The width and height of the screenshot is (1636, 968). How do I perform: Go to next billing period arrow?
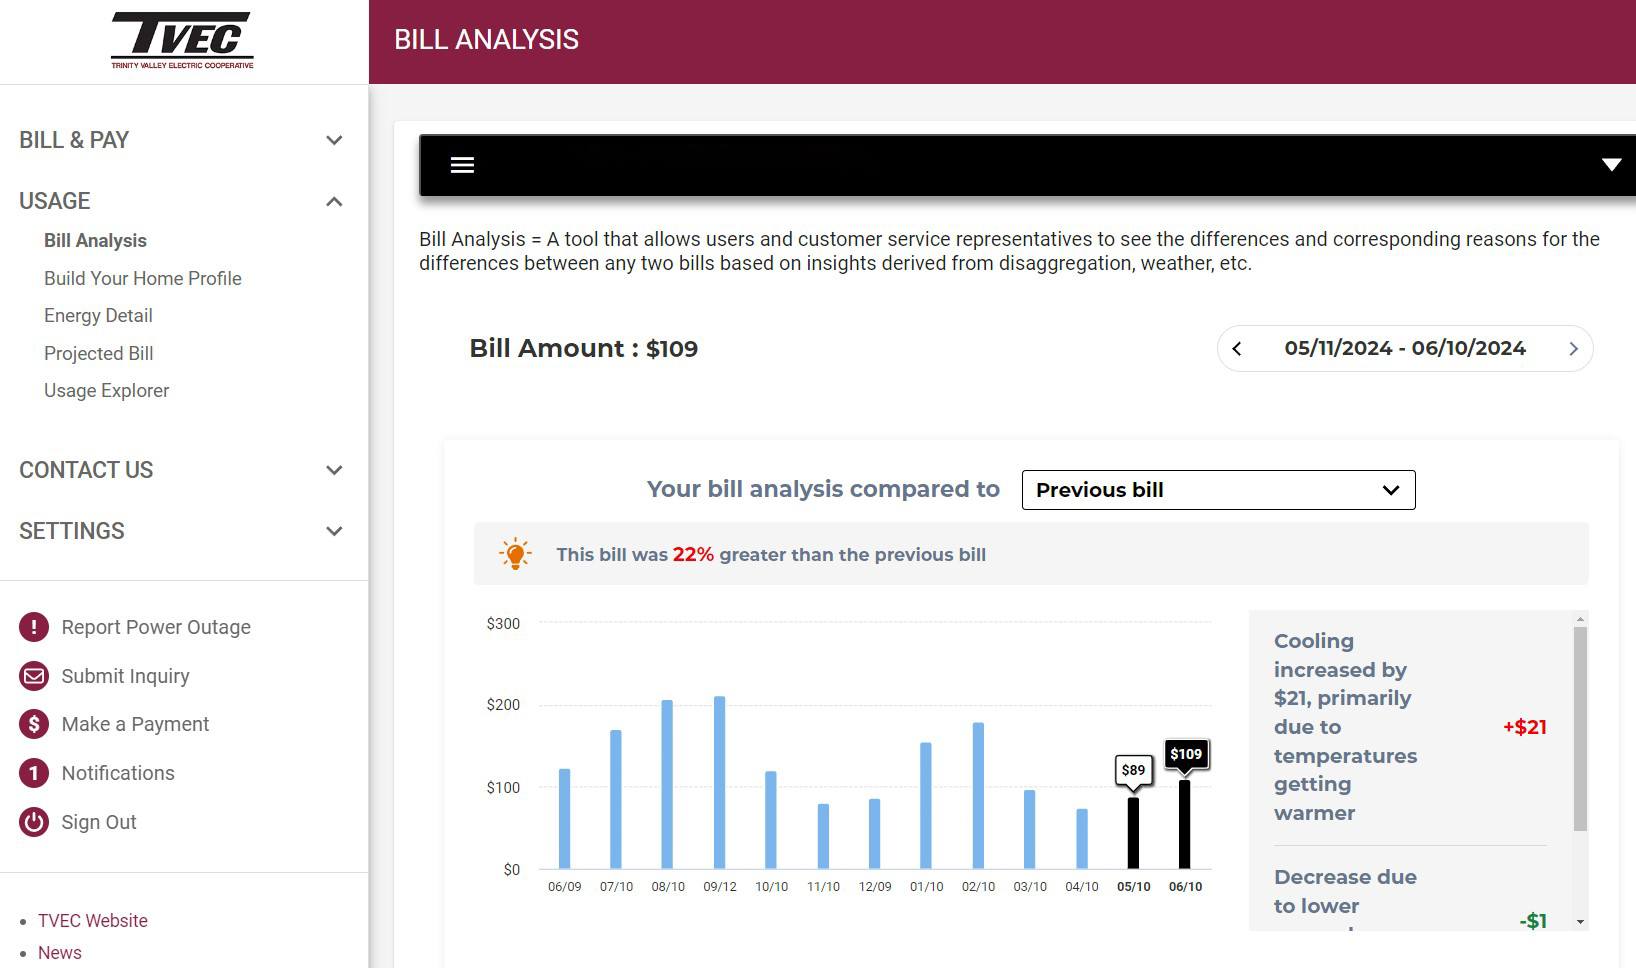1573,349
